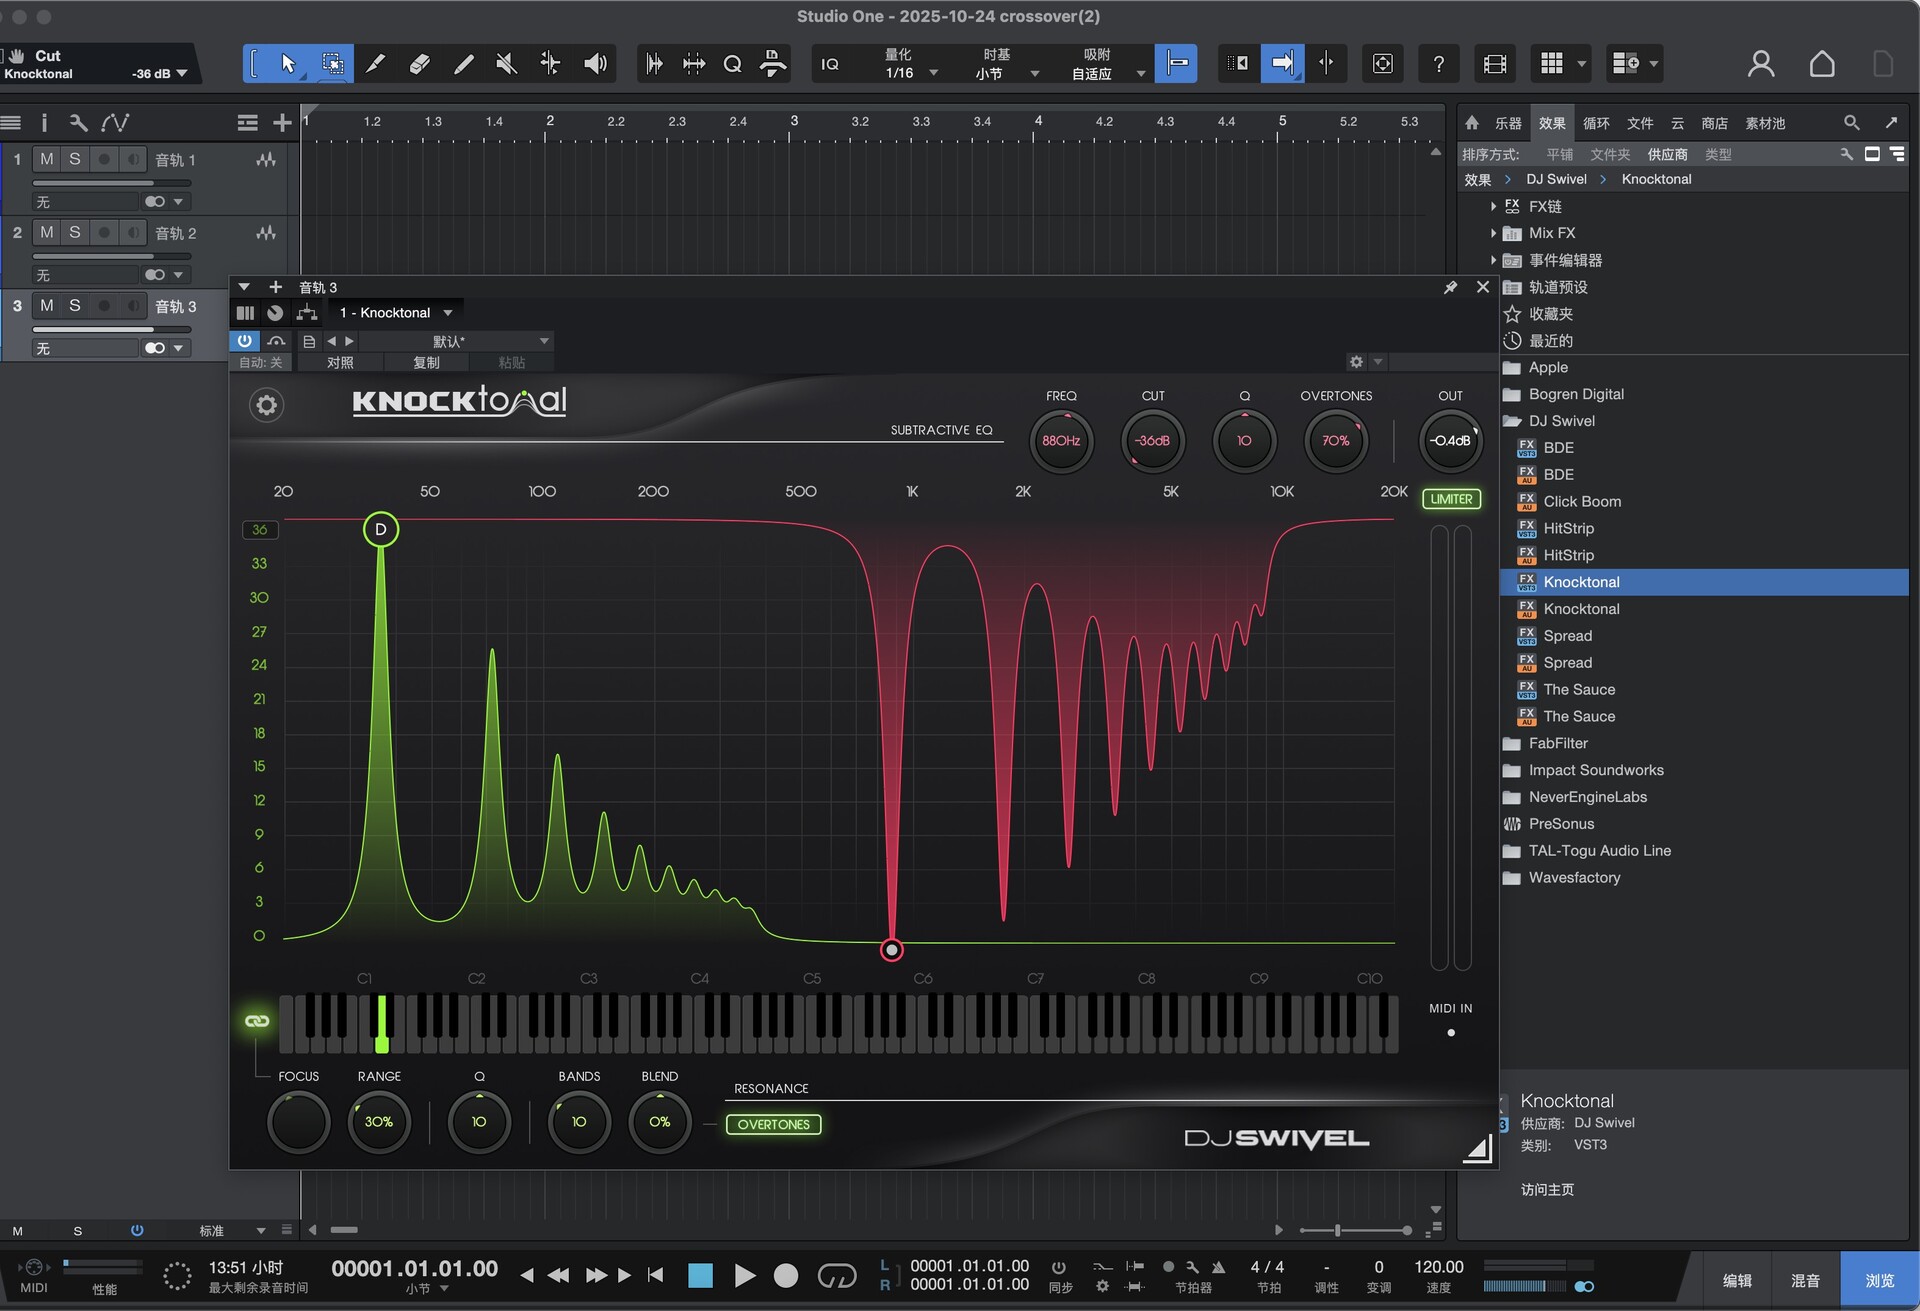
Task: Mute track 音轨 1
Action: (x=46, y=159)
